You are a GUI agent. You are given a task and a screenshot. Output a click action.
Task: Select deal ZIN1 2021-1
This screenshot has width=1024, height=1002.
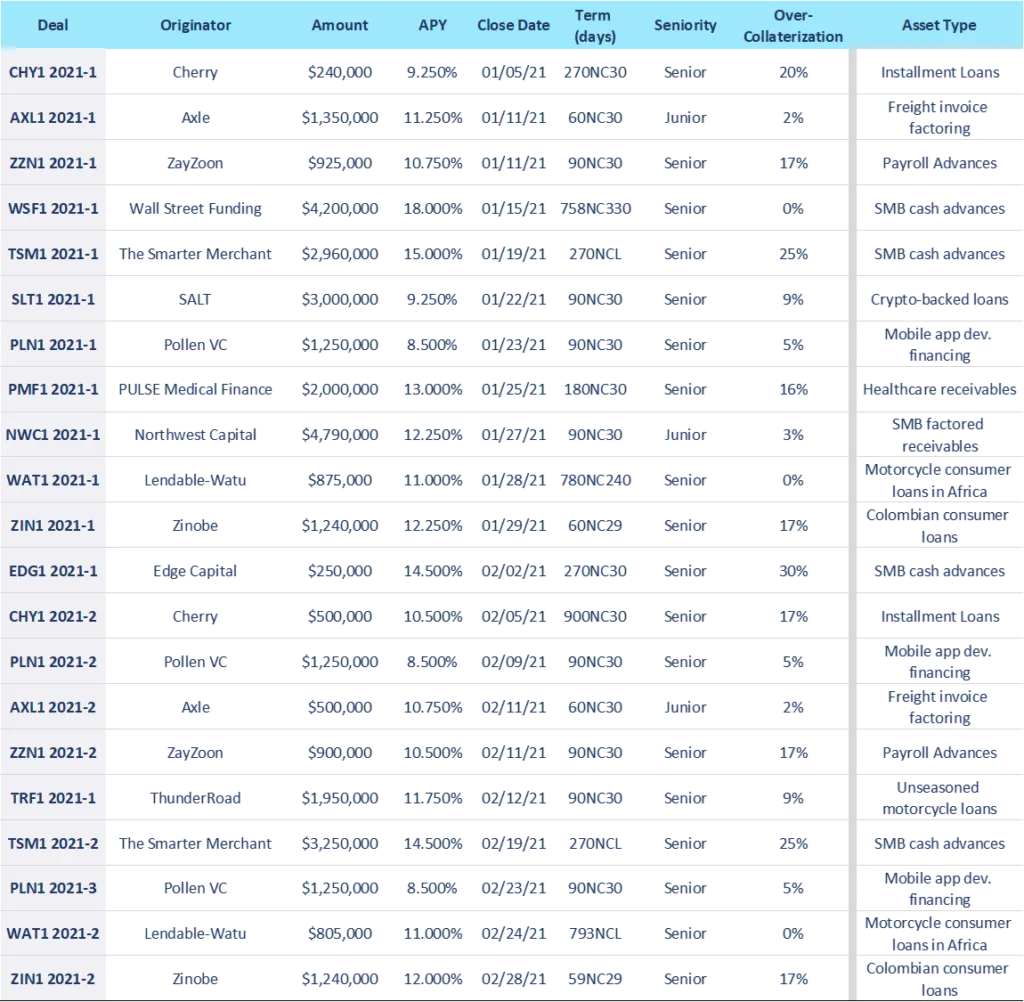[53, 525]
